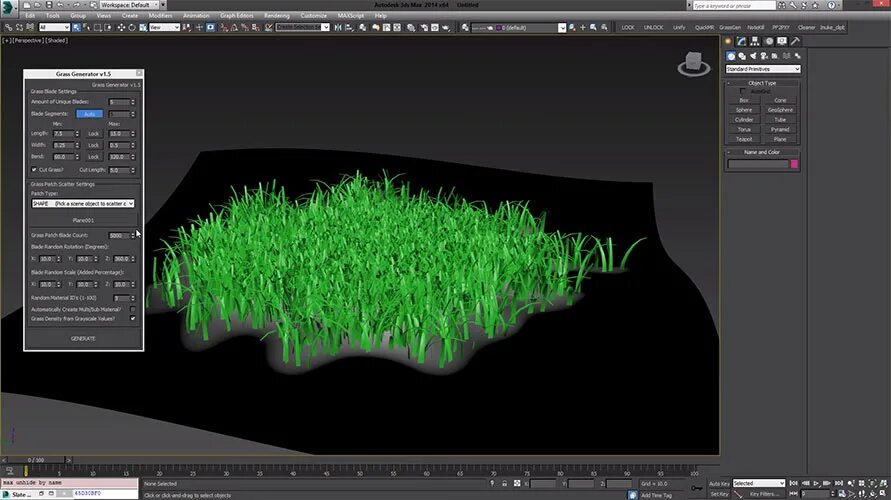This screenshot has width=891, height=500.
Task: Open the Rendering menu
Action: click(x=277, y=15)
